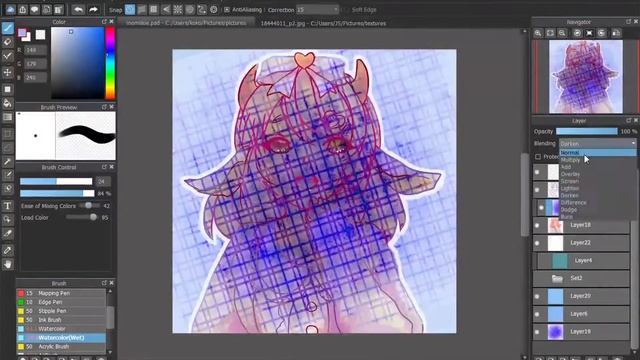The image size is (640, 360).
Task: Toggle visibility of the topmost layer
Action: [537, 172]
